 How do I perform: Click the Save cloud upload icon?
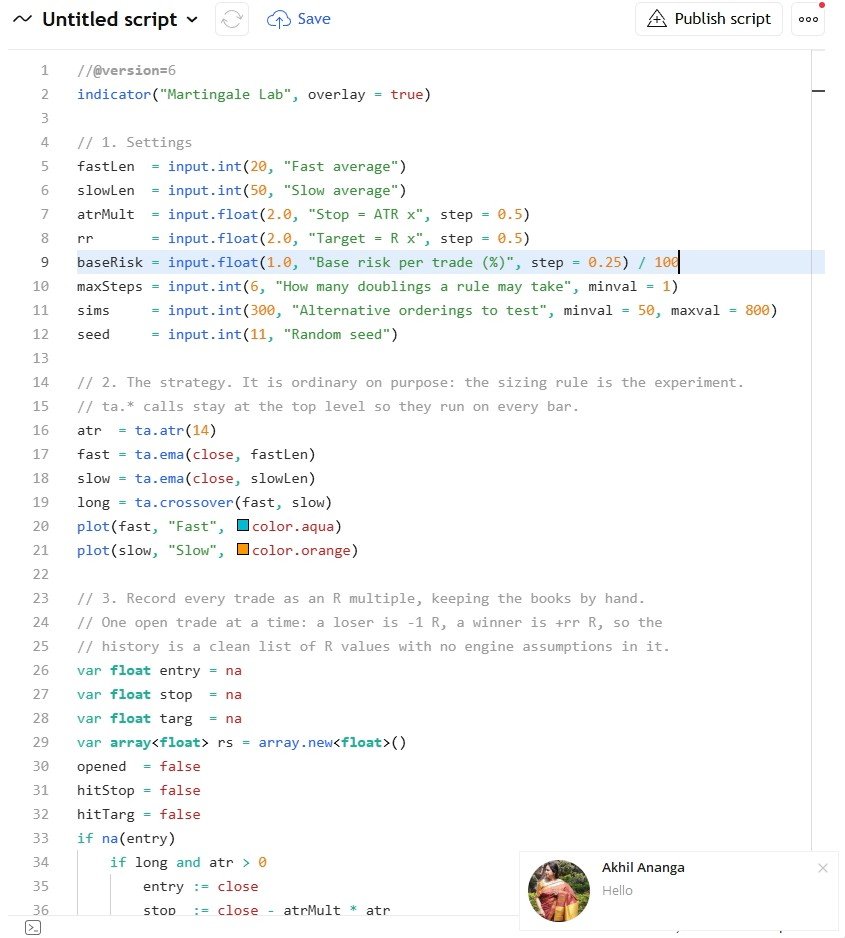[279, 20]
